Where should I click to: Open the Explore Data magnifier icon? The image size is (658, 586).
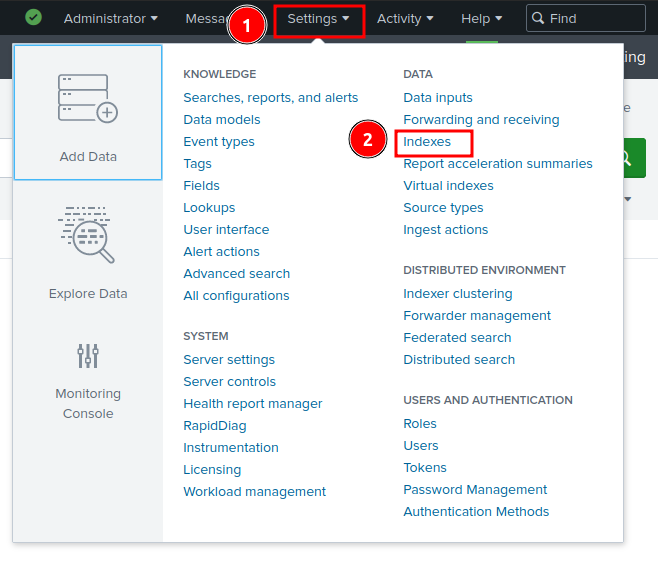[x=88, y=236]
